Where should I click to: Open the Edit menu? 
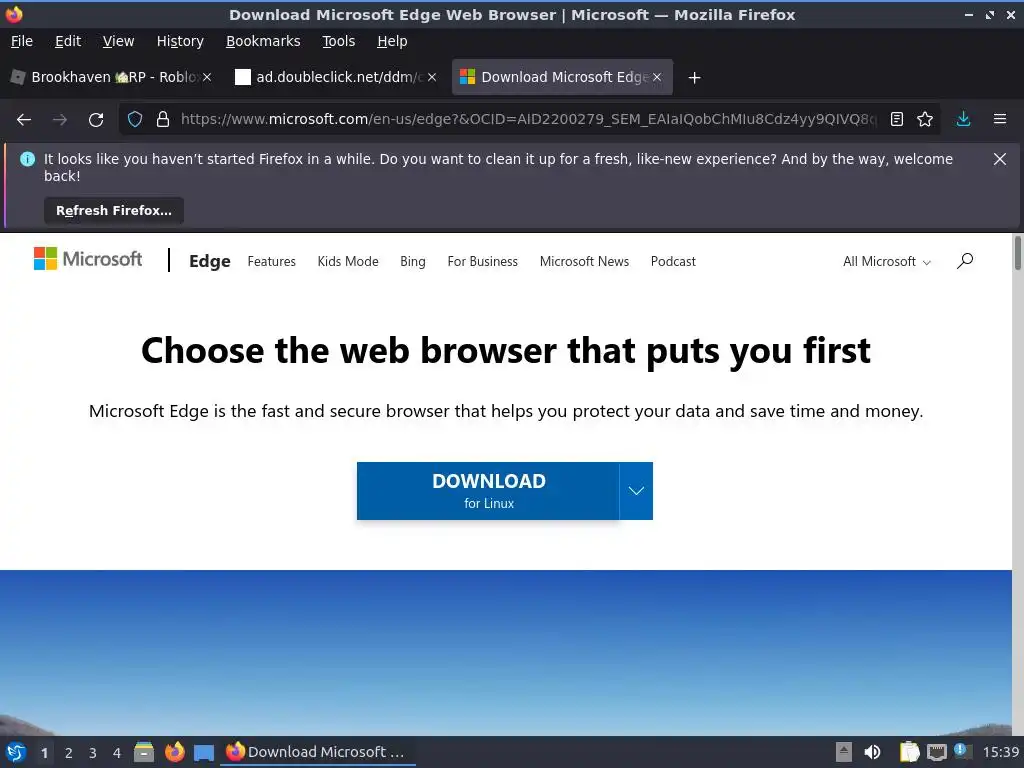tap(68, 41)
